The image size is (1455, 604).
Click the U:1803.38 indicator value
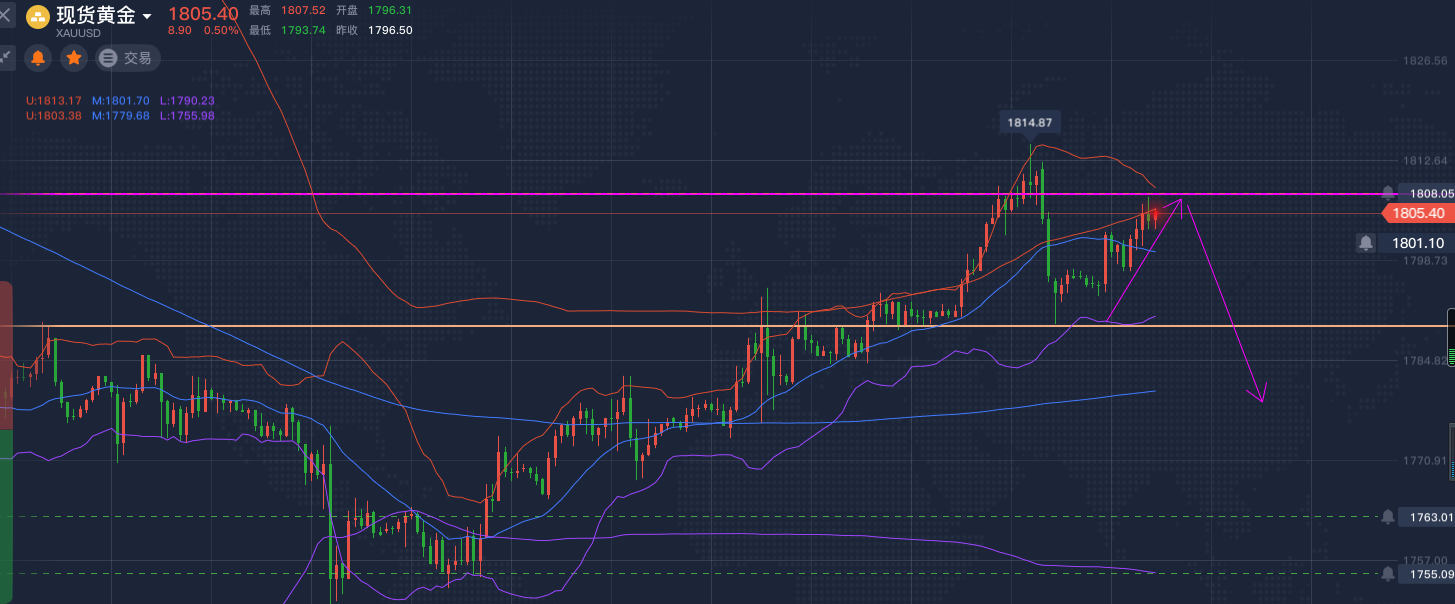coord(55,115)
